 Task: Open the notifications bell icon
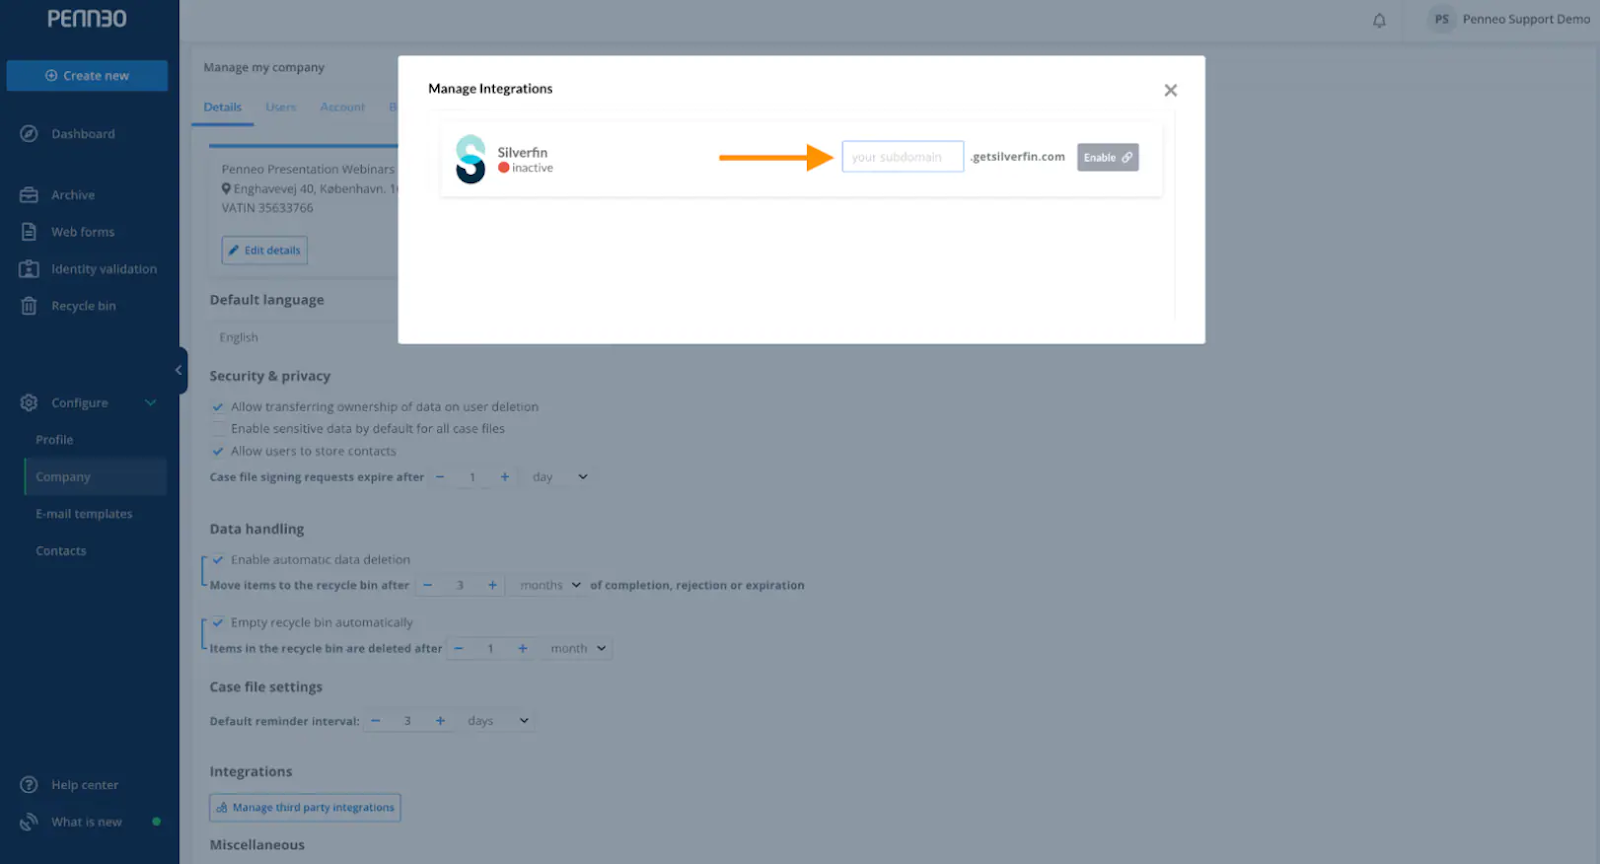tap(1379, 20)
